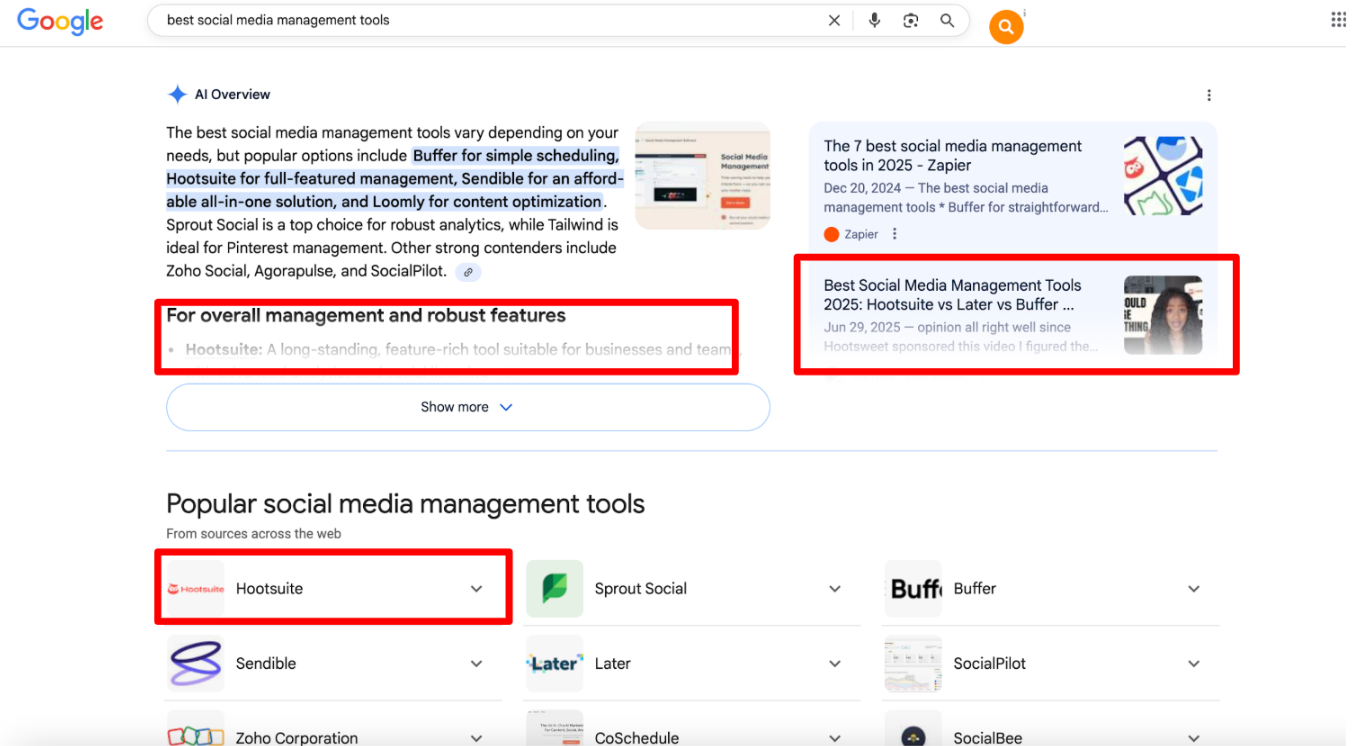1354x746 pixels.
Task: Open Google Lens image search icon
Action: click(910, 20)
